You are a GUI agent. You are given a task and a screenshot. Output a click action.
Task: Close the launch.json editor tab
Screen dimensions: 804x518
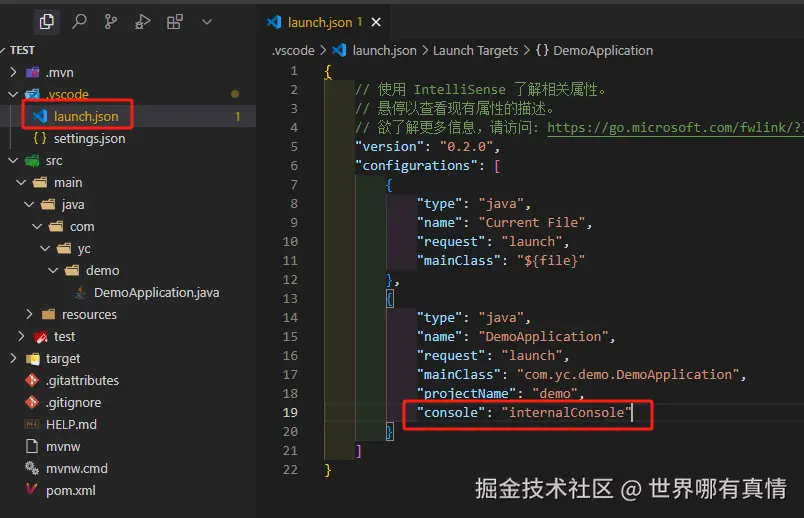(376, 22)
